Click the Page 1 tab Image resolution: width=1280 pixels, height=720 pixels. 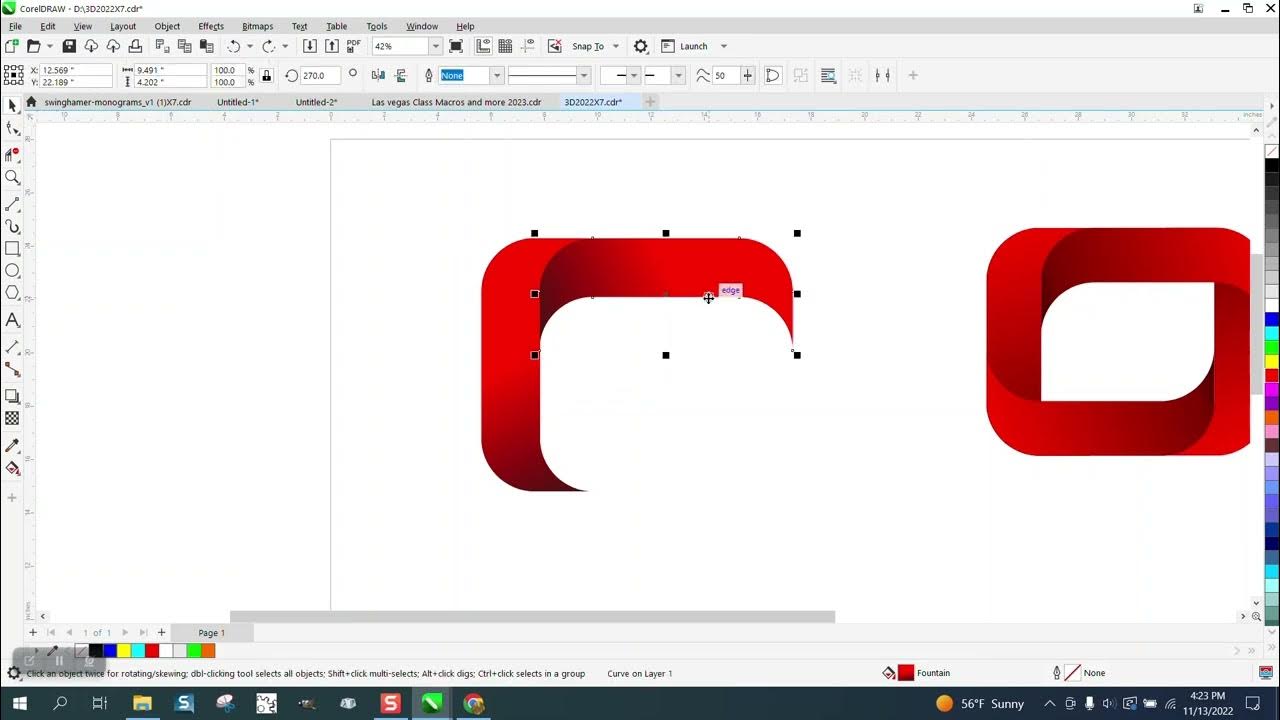click(x=211, y=632)
